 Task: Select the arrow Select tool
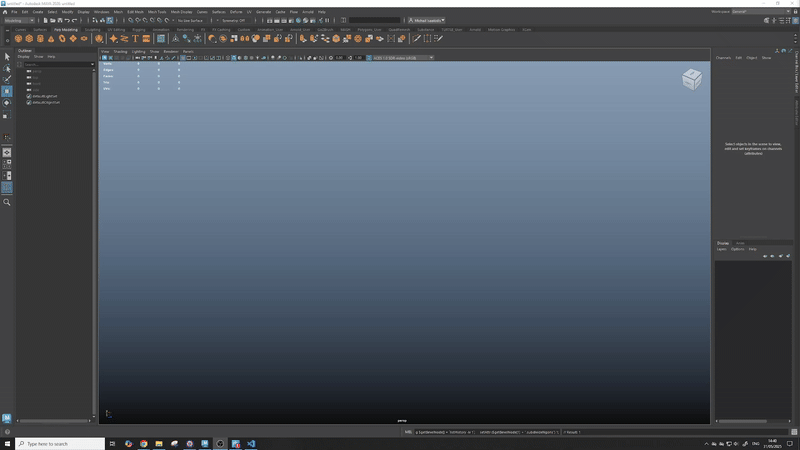(x=6, y=56)
